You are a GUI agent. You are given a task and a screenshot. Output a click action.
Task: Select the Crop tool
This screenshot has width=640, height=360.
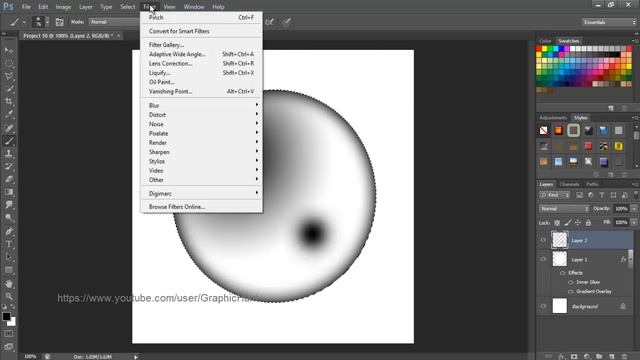point(9,102)
